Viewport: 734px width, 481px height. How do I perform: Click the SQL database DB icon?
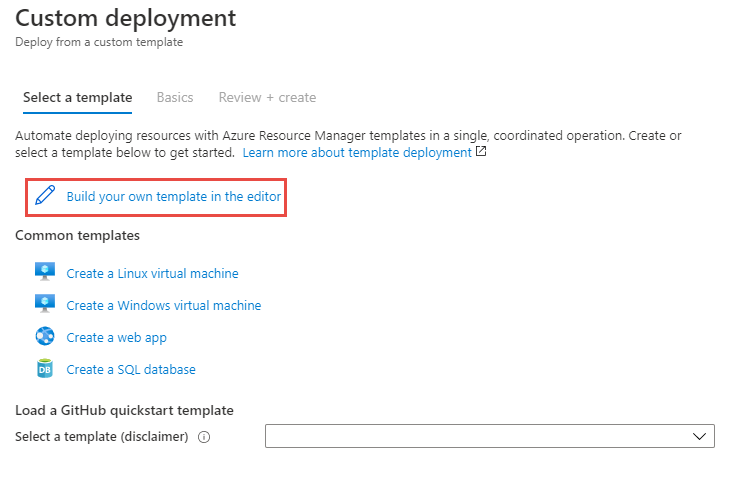click(44, 369)
